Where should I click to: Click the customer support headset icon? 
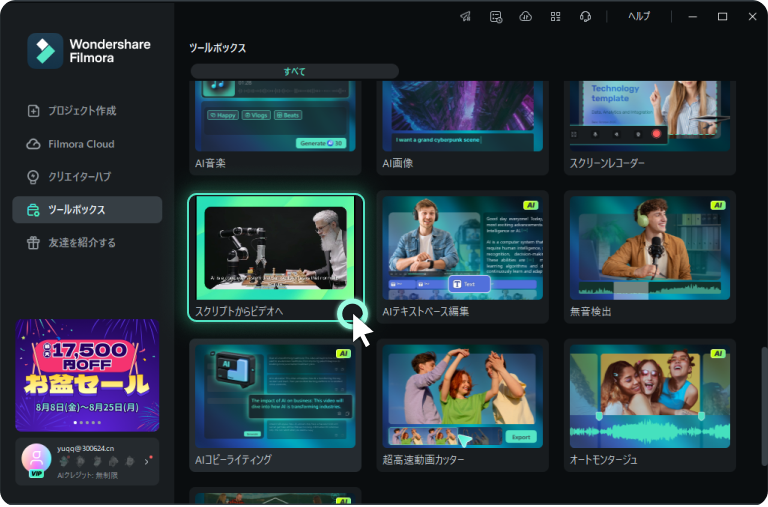pos(585,17)
